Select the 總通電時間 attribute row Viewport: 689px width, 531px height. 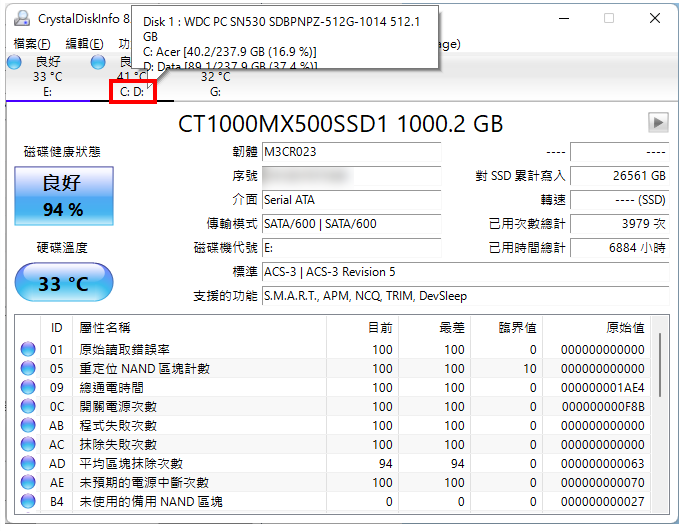(x=334, y=388)
